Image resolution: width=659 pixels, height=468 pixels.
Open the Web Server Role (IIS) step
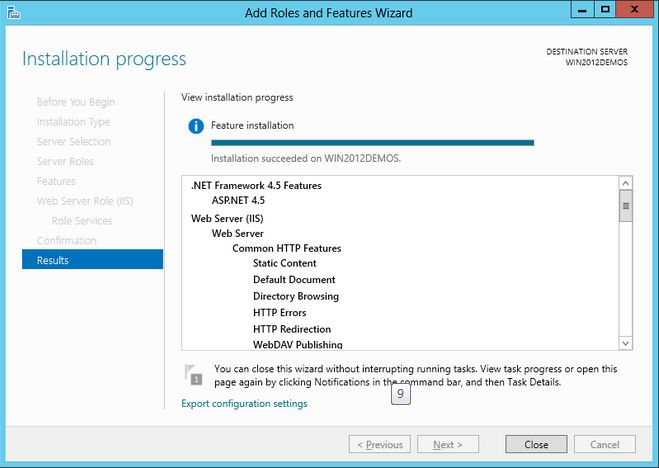[x=85, y=201]
